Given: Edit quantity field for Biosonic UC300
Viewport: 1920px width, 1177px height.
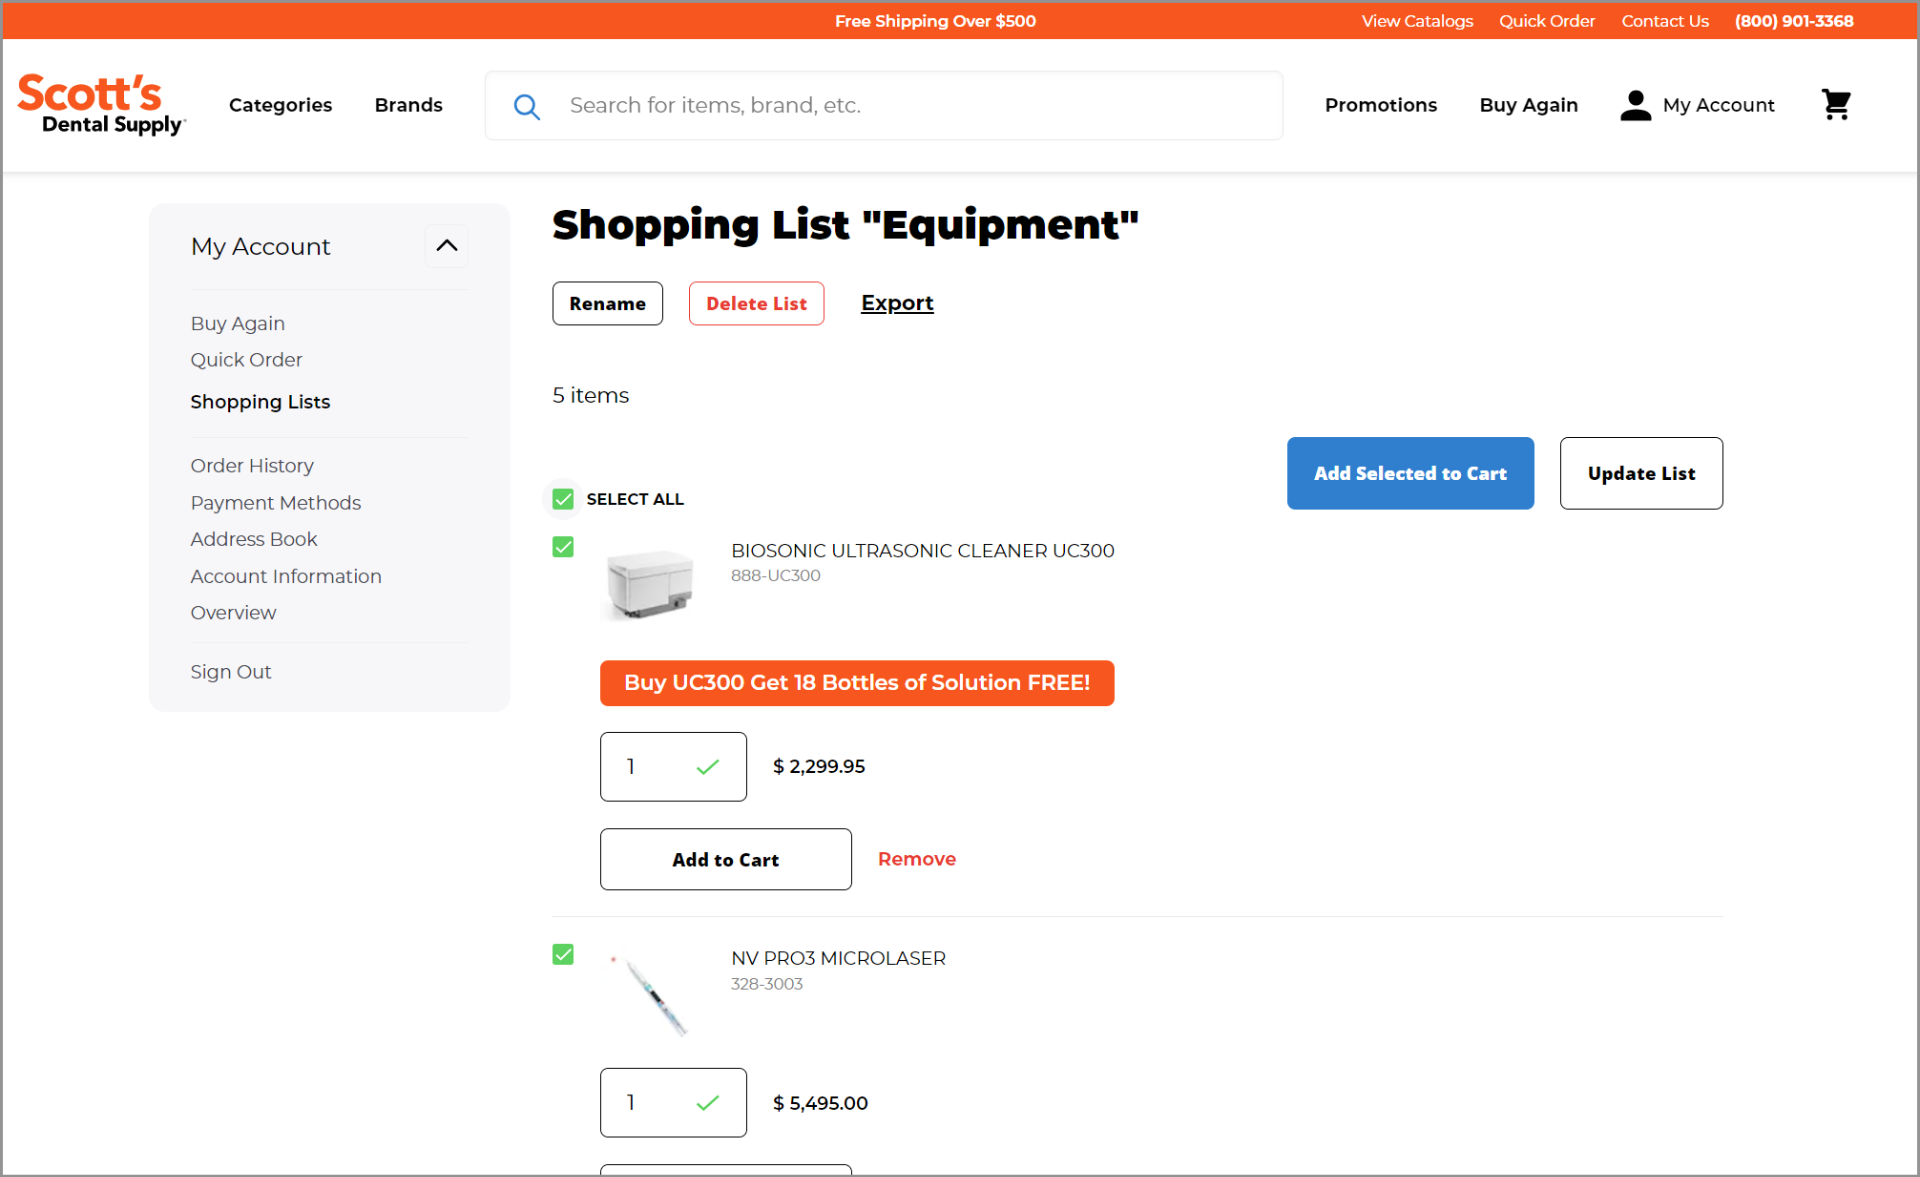Looking at the screenshot, I should [x=673, y=767].
